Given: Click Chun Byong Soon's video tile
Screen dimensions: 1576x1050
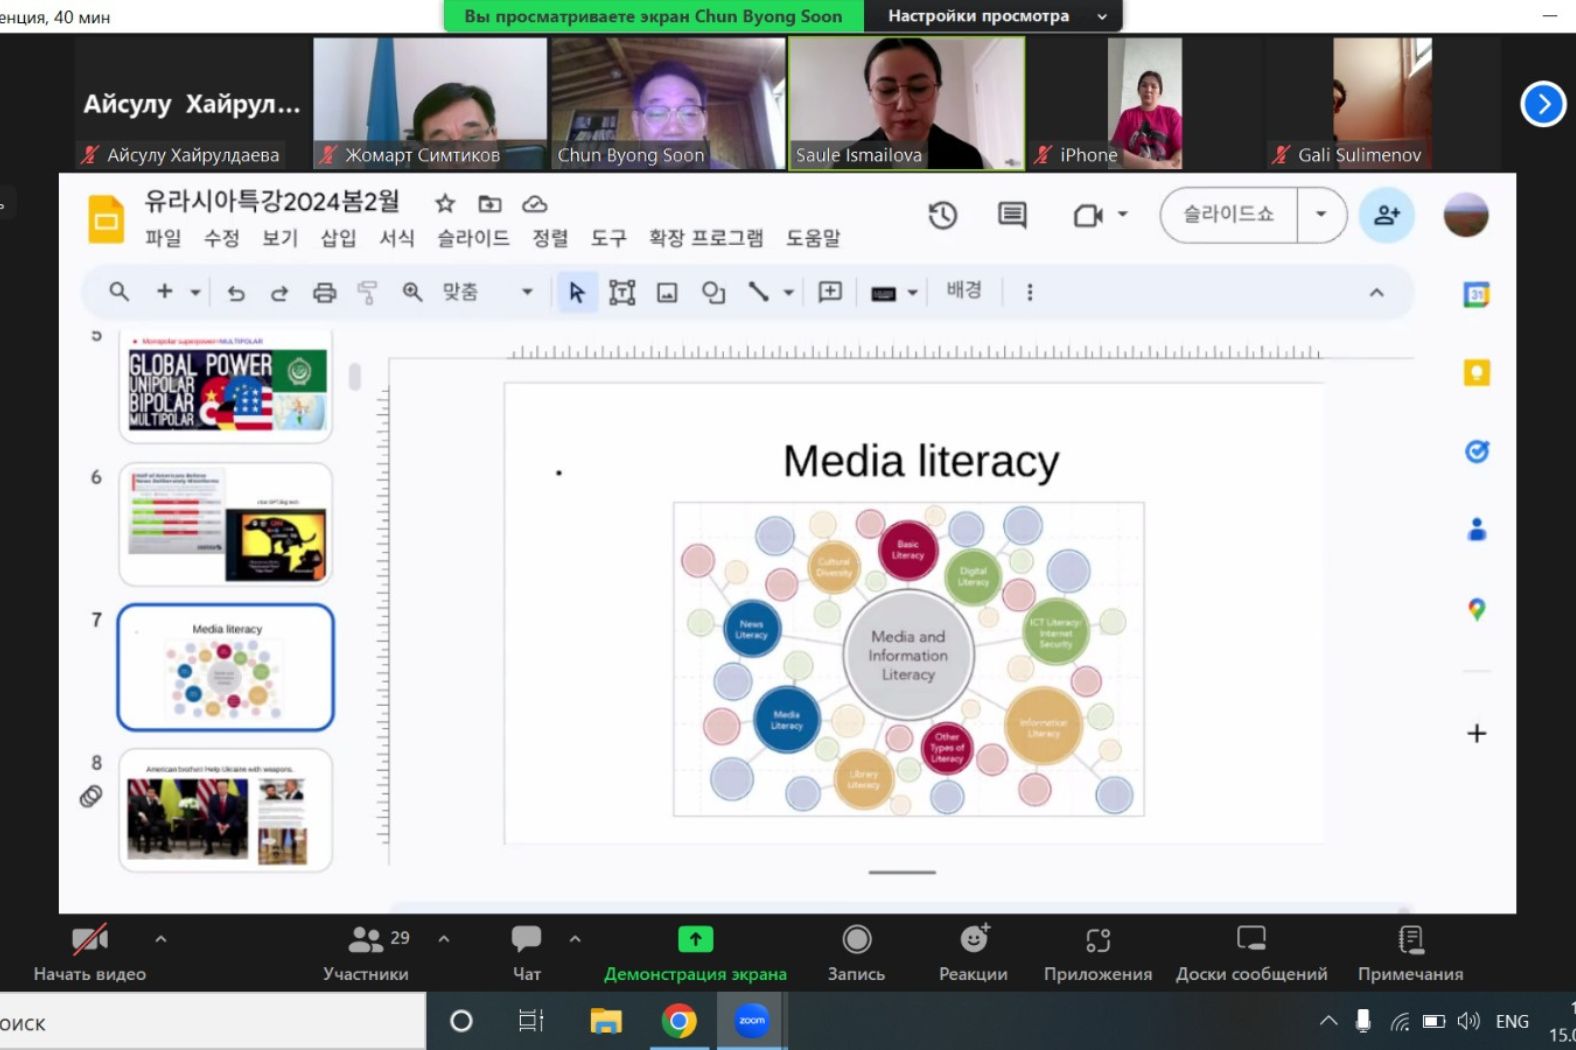Looking at the screenshot, I should [x=667, y=103].
